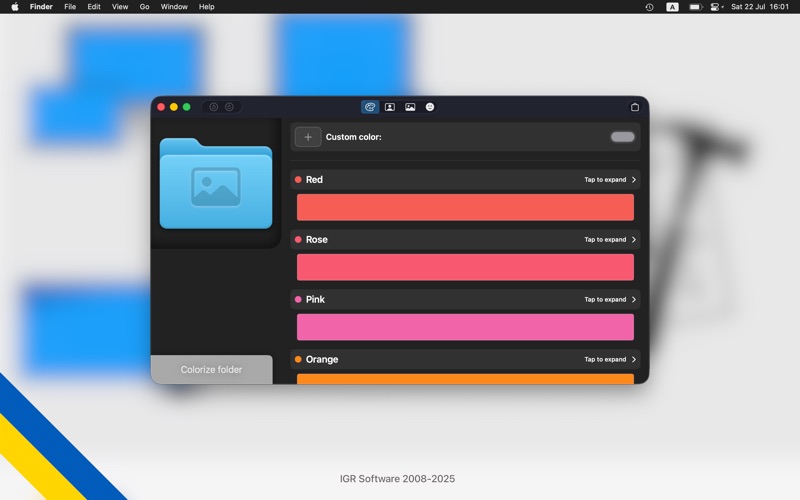Click the orange dot beside Orange

tap(298, 360)
